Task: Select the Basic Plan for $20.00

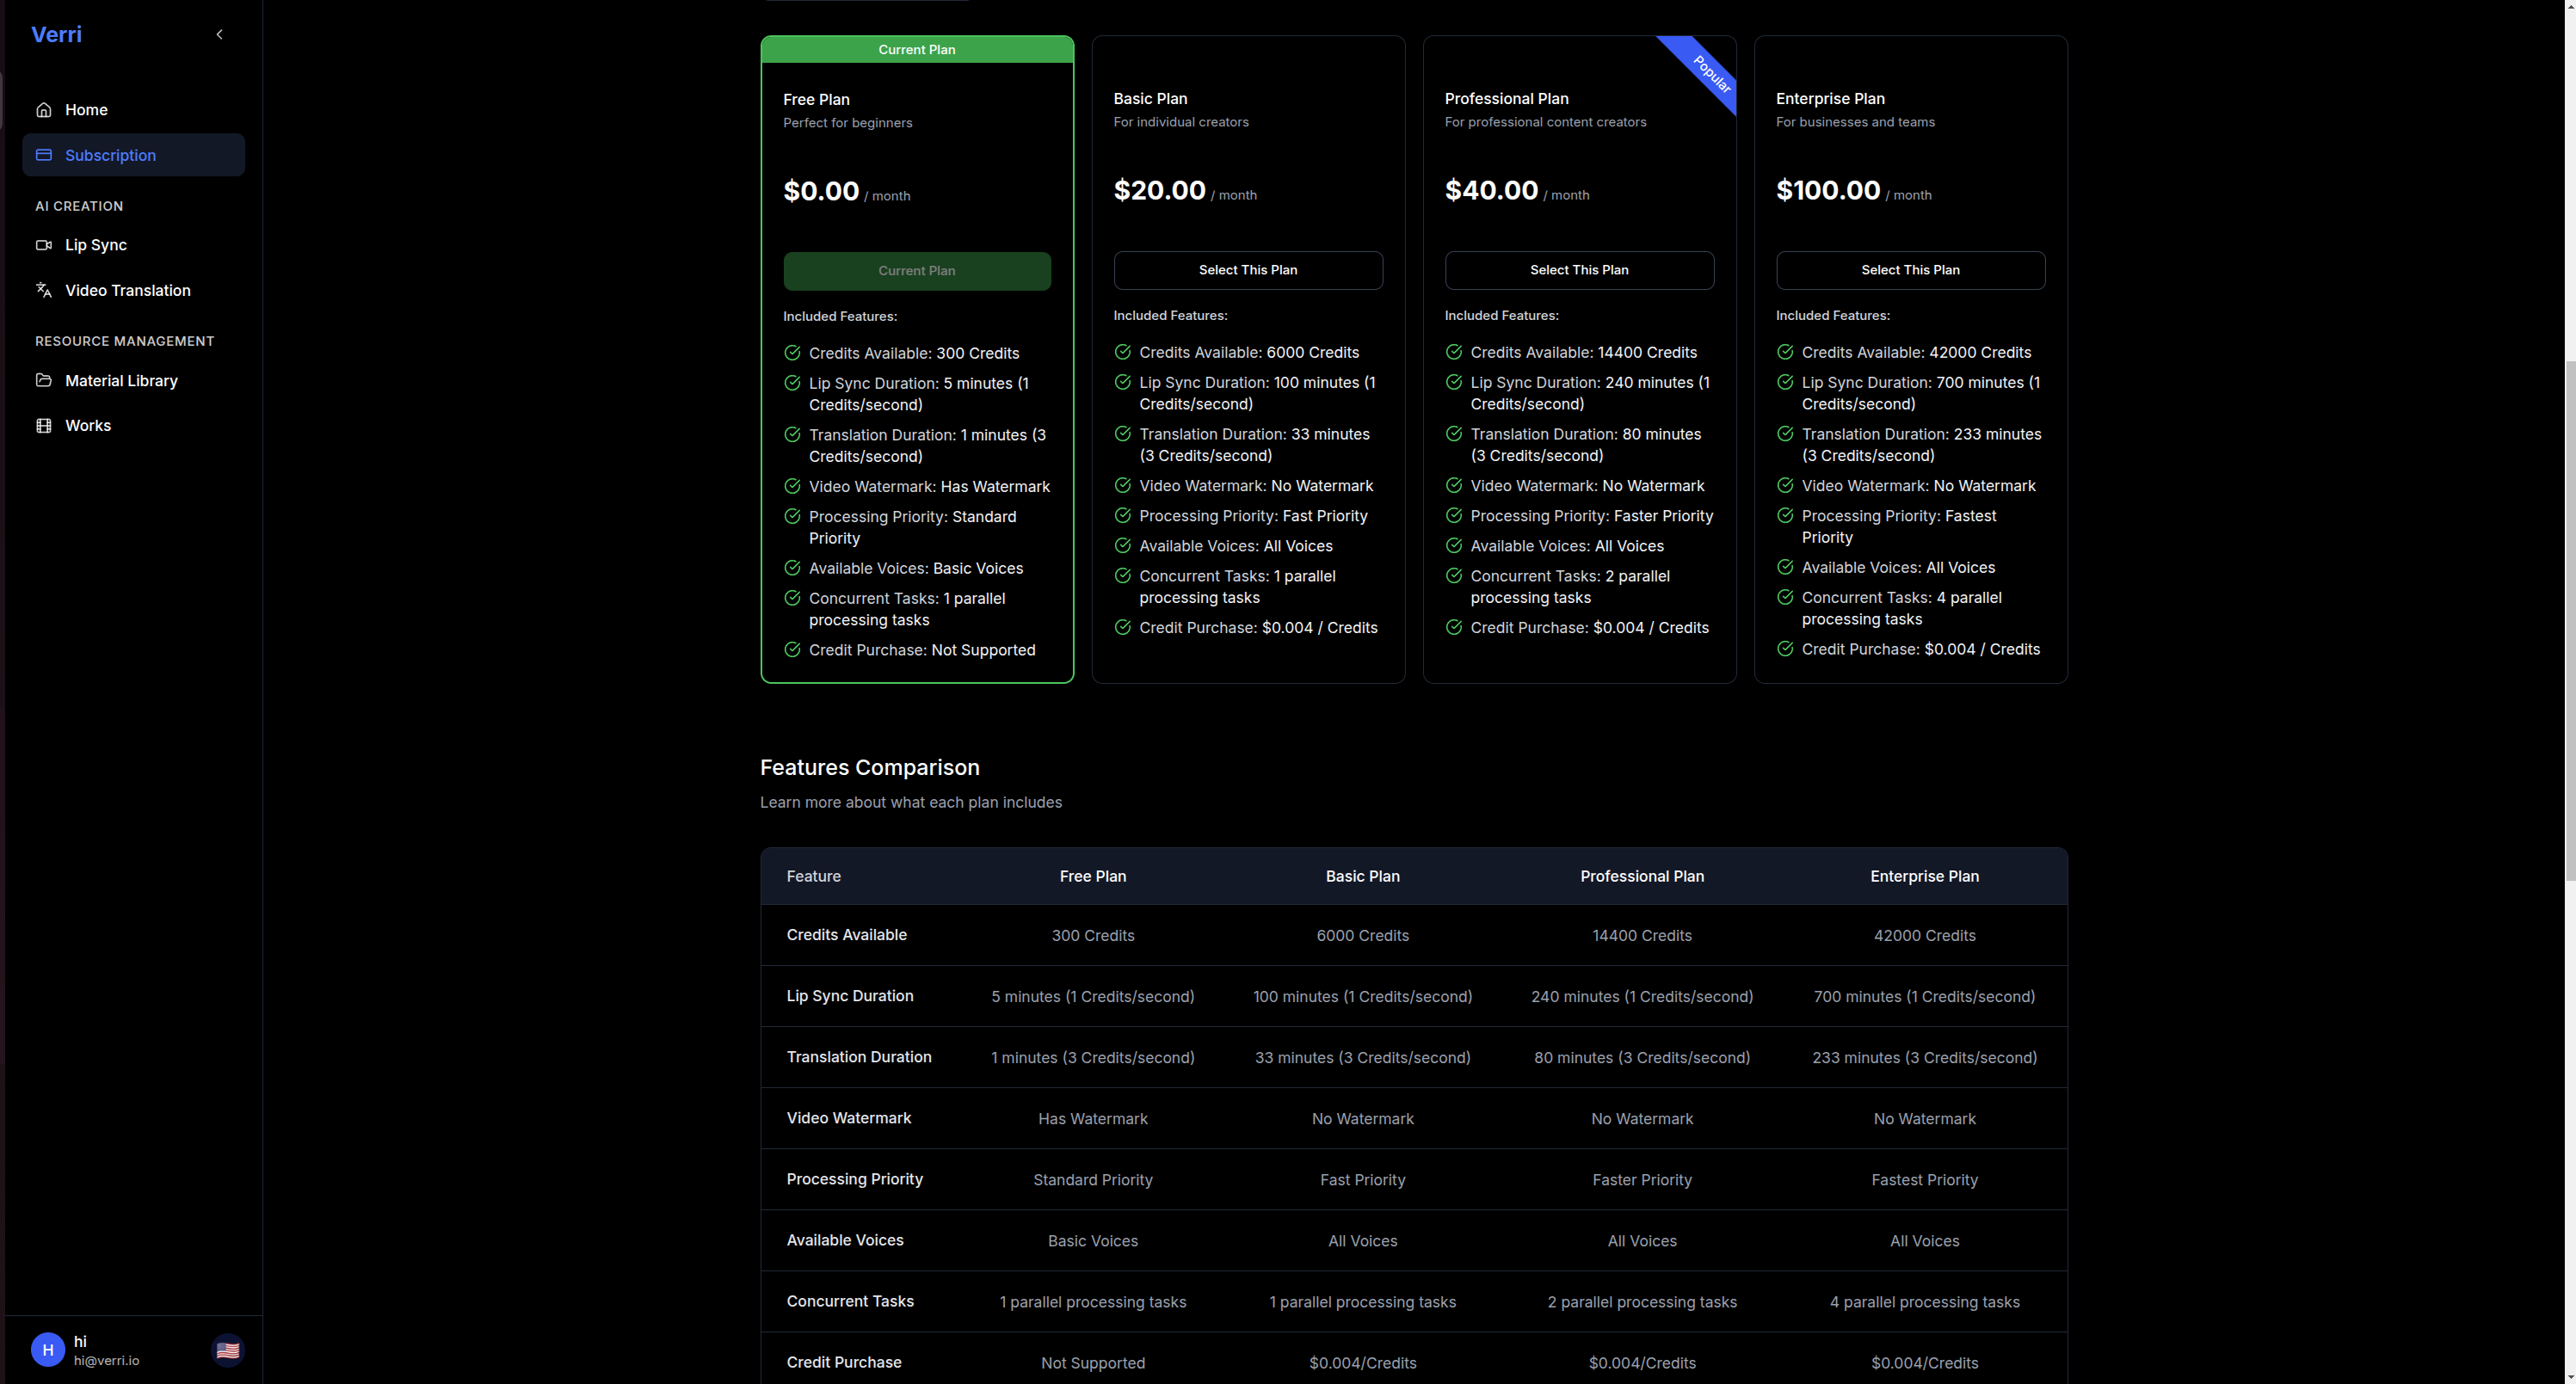Action: [x=1247, y=270]
